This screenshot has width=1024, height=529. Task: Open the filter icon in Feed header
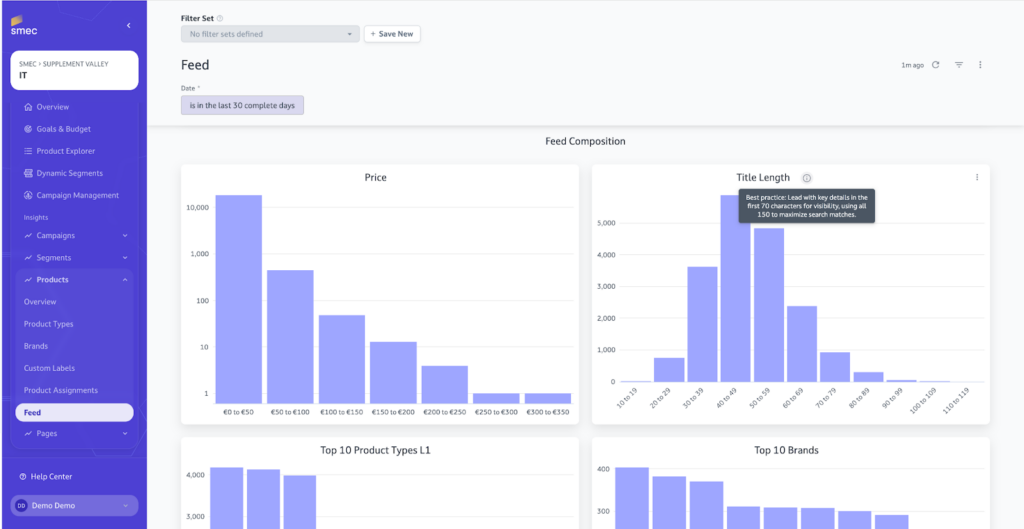[959, 65]
